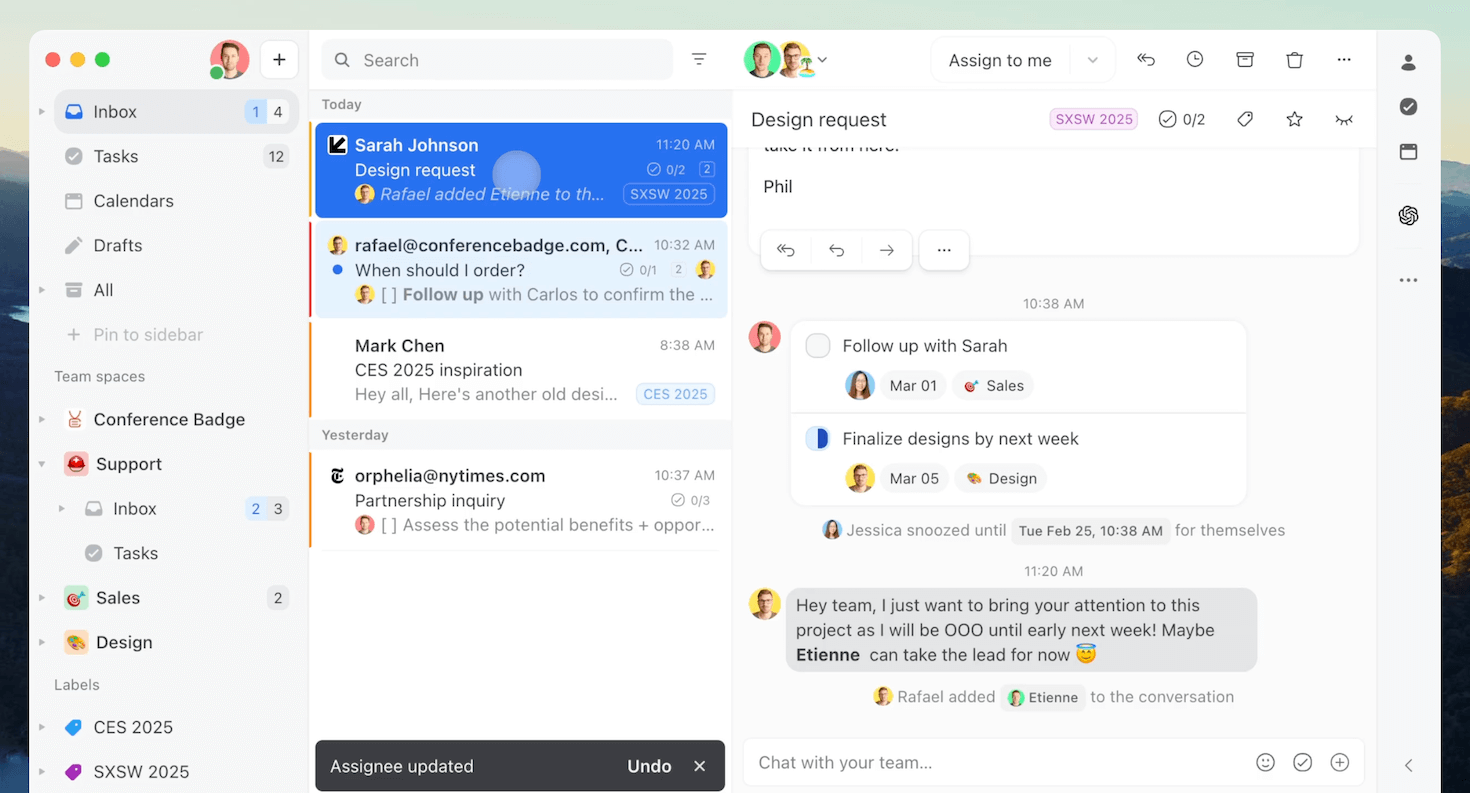Check the Follow up with Sarah task
The width and height of the screenshot is (1470, 793).
[818, 346]
